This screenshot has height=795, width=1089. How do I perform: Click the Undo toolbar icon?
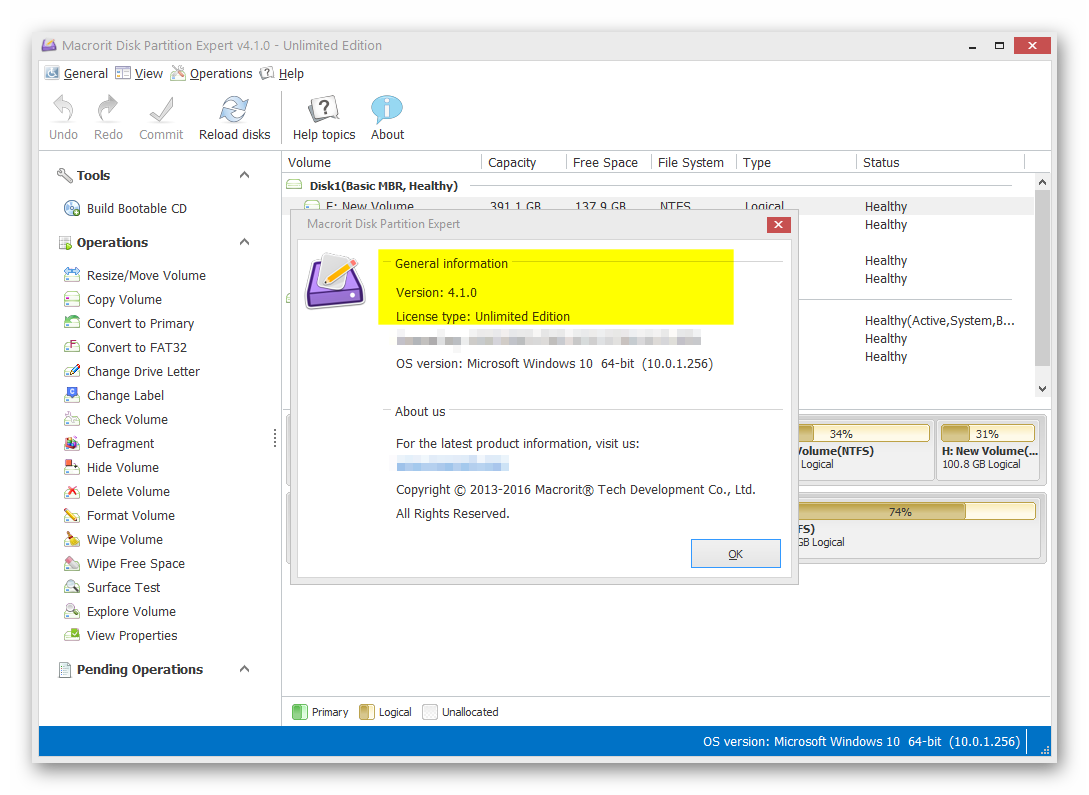point(63,109)
